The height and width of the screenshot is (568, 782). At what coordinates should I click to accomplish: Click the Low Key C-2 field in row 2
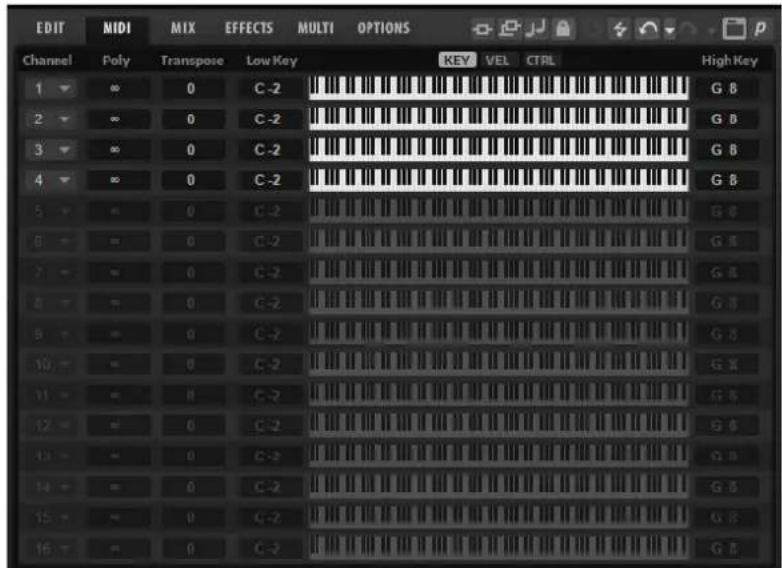click(269, 119)
